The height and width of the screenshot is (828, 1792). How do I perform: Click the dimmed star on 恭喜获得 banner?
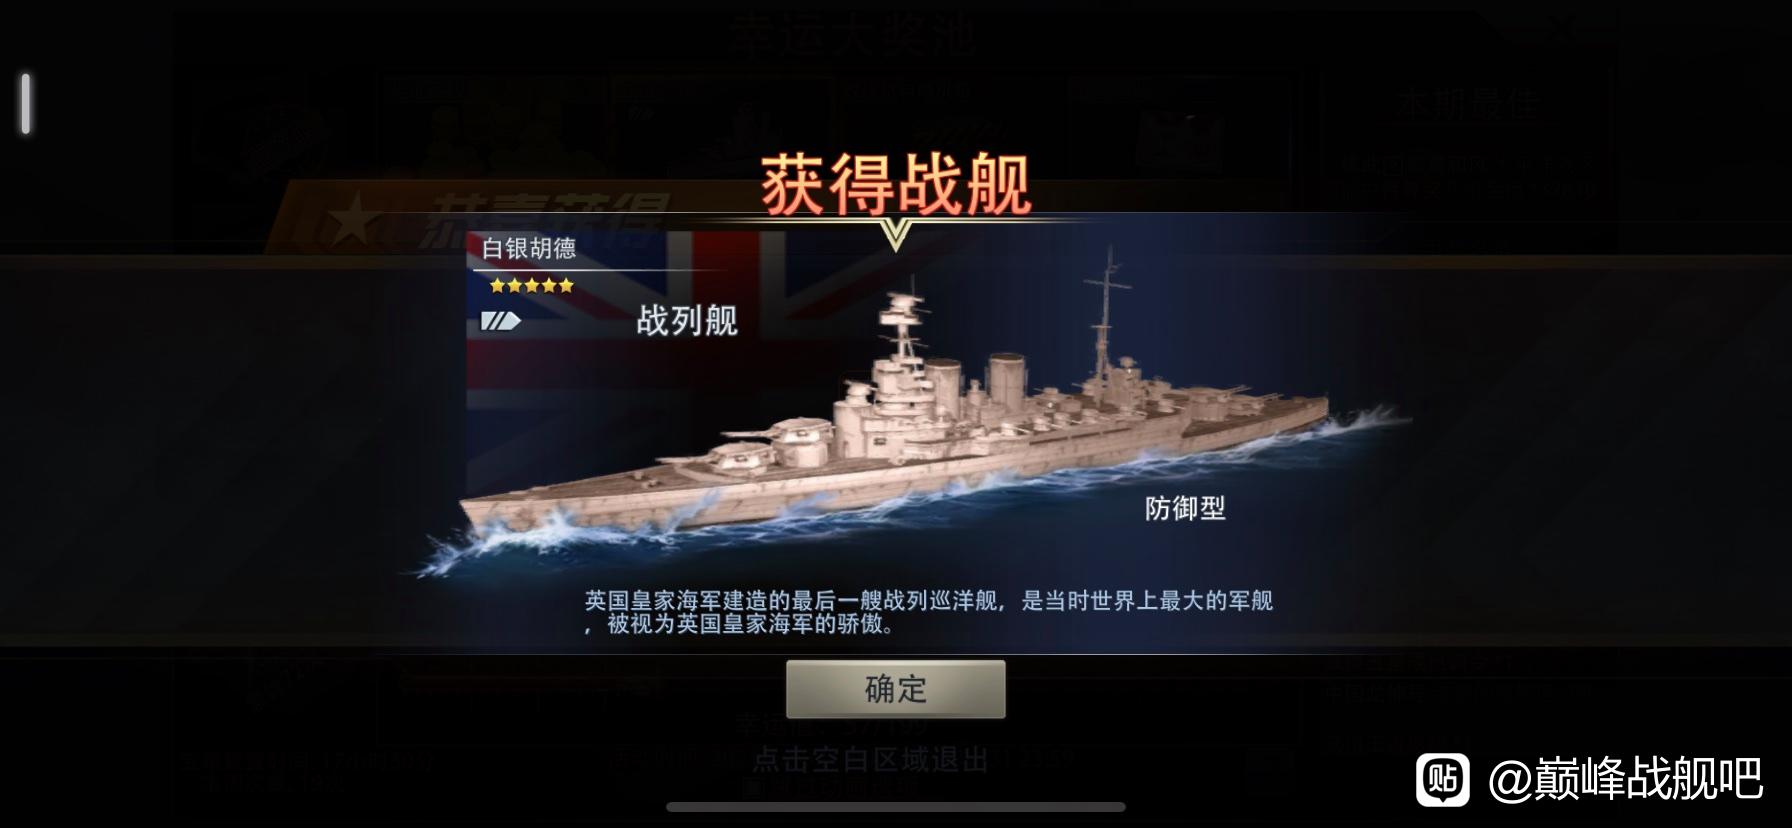tap(350, 222)
